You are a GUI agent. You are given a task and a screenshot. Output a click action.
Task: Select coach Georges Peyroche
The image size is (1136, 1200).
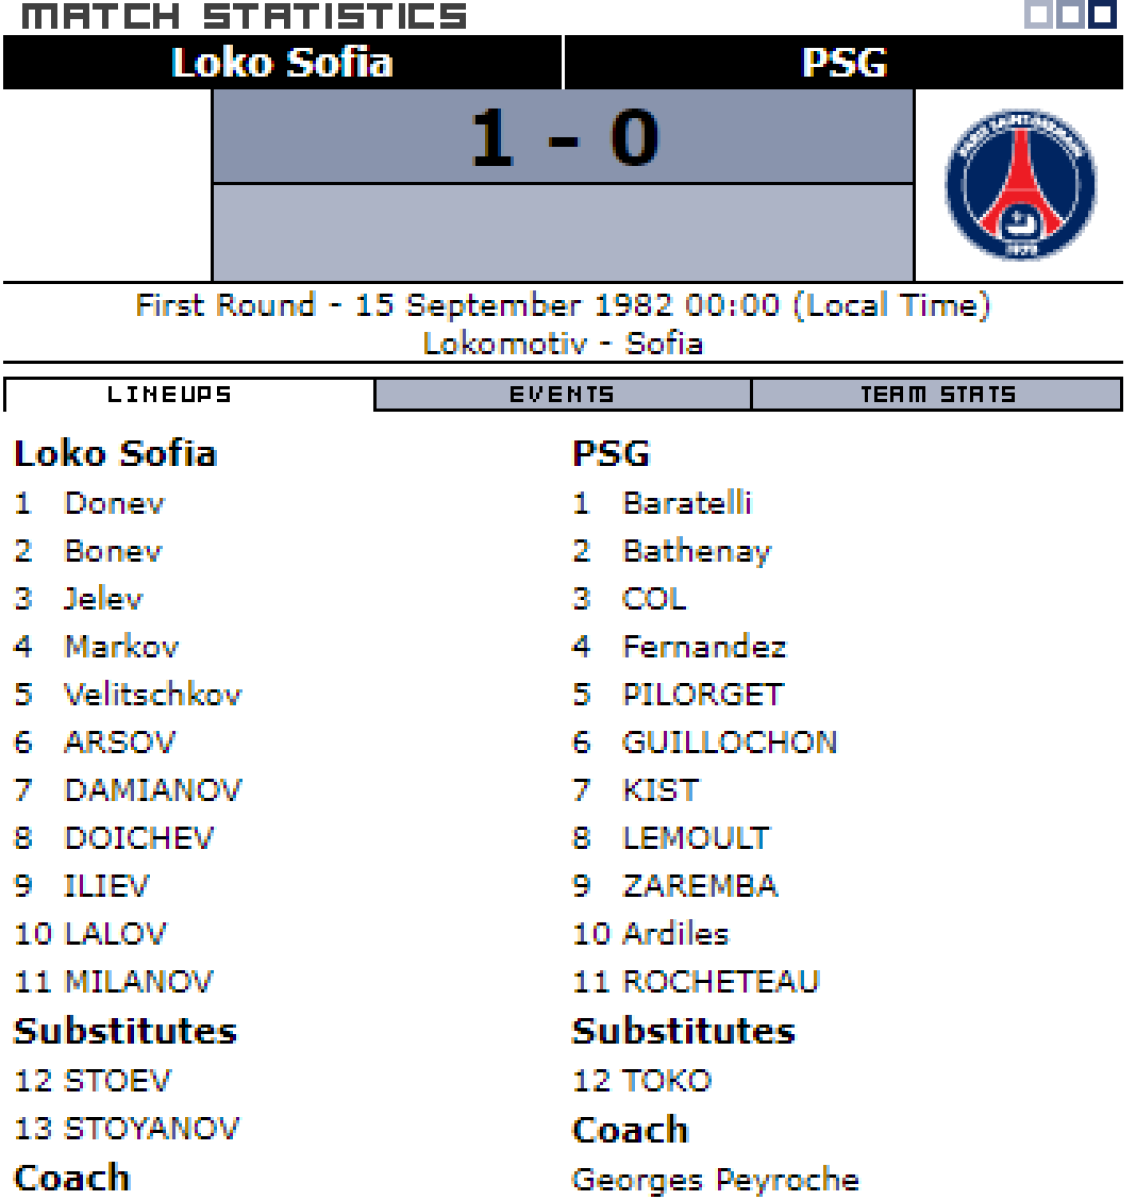click(x=715, y=1180)
